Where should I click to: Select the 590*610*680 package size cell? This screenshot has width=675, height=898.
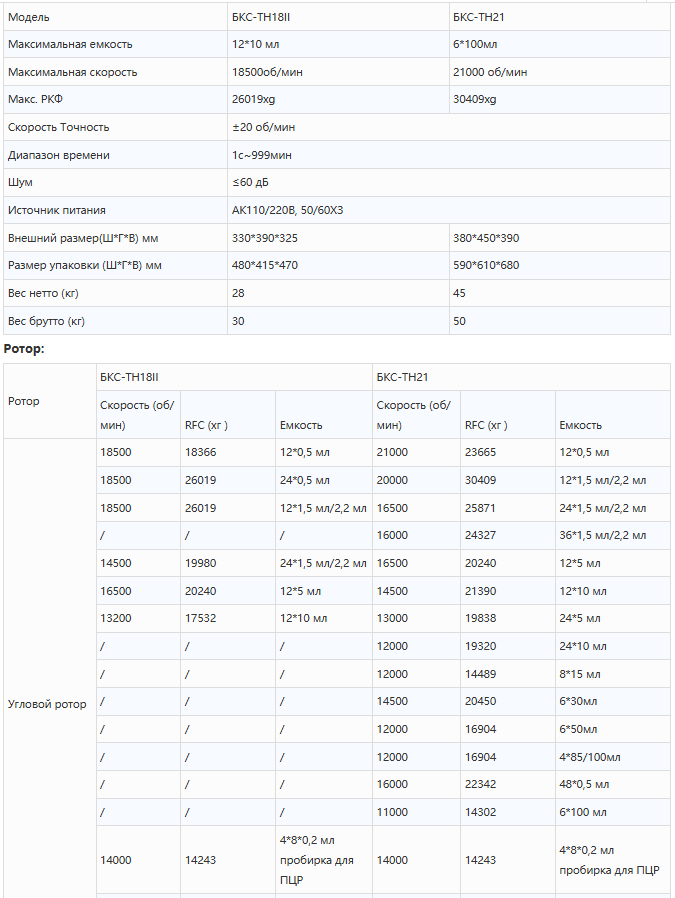486,265
